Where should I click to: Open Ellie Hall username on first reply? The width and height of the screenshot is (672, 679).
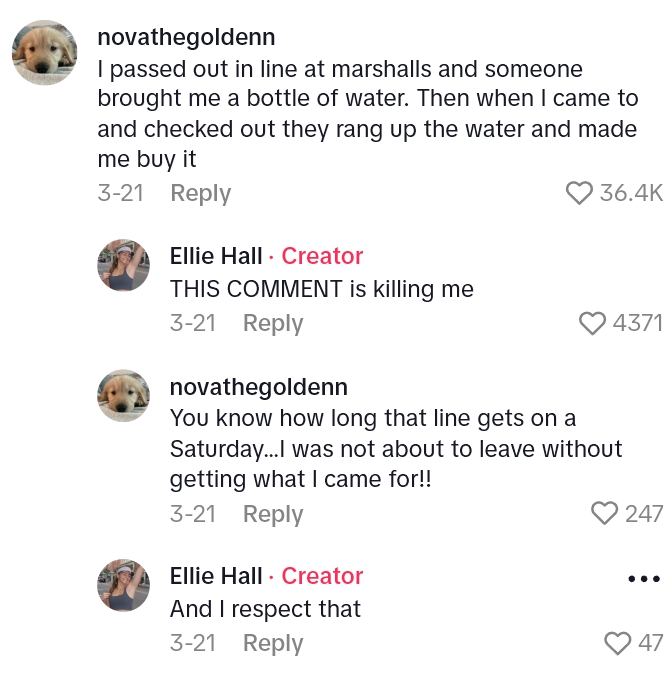216,256
